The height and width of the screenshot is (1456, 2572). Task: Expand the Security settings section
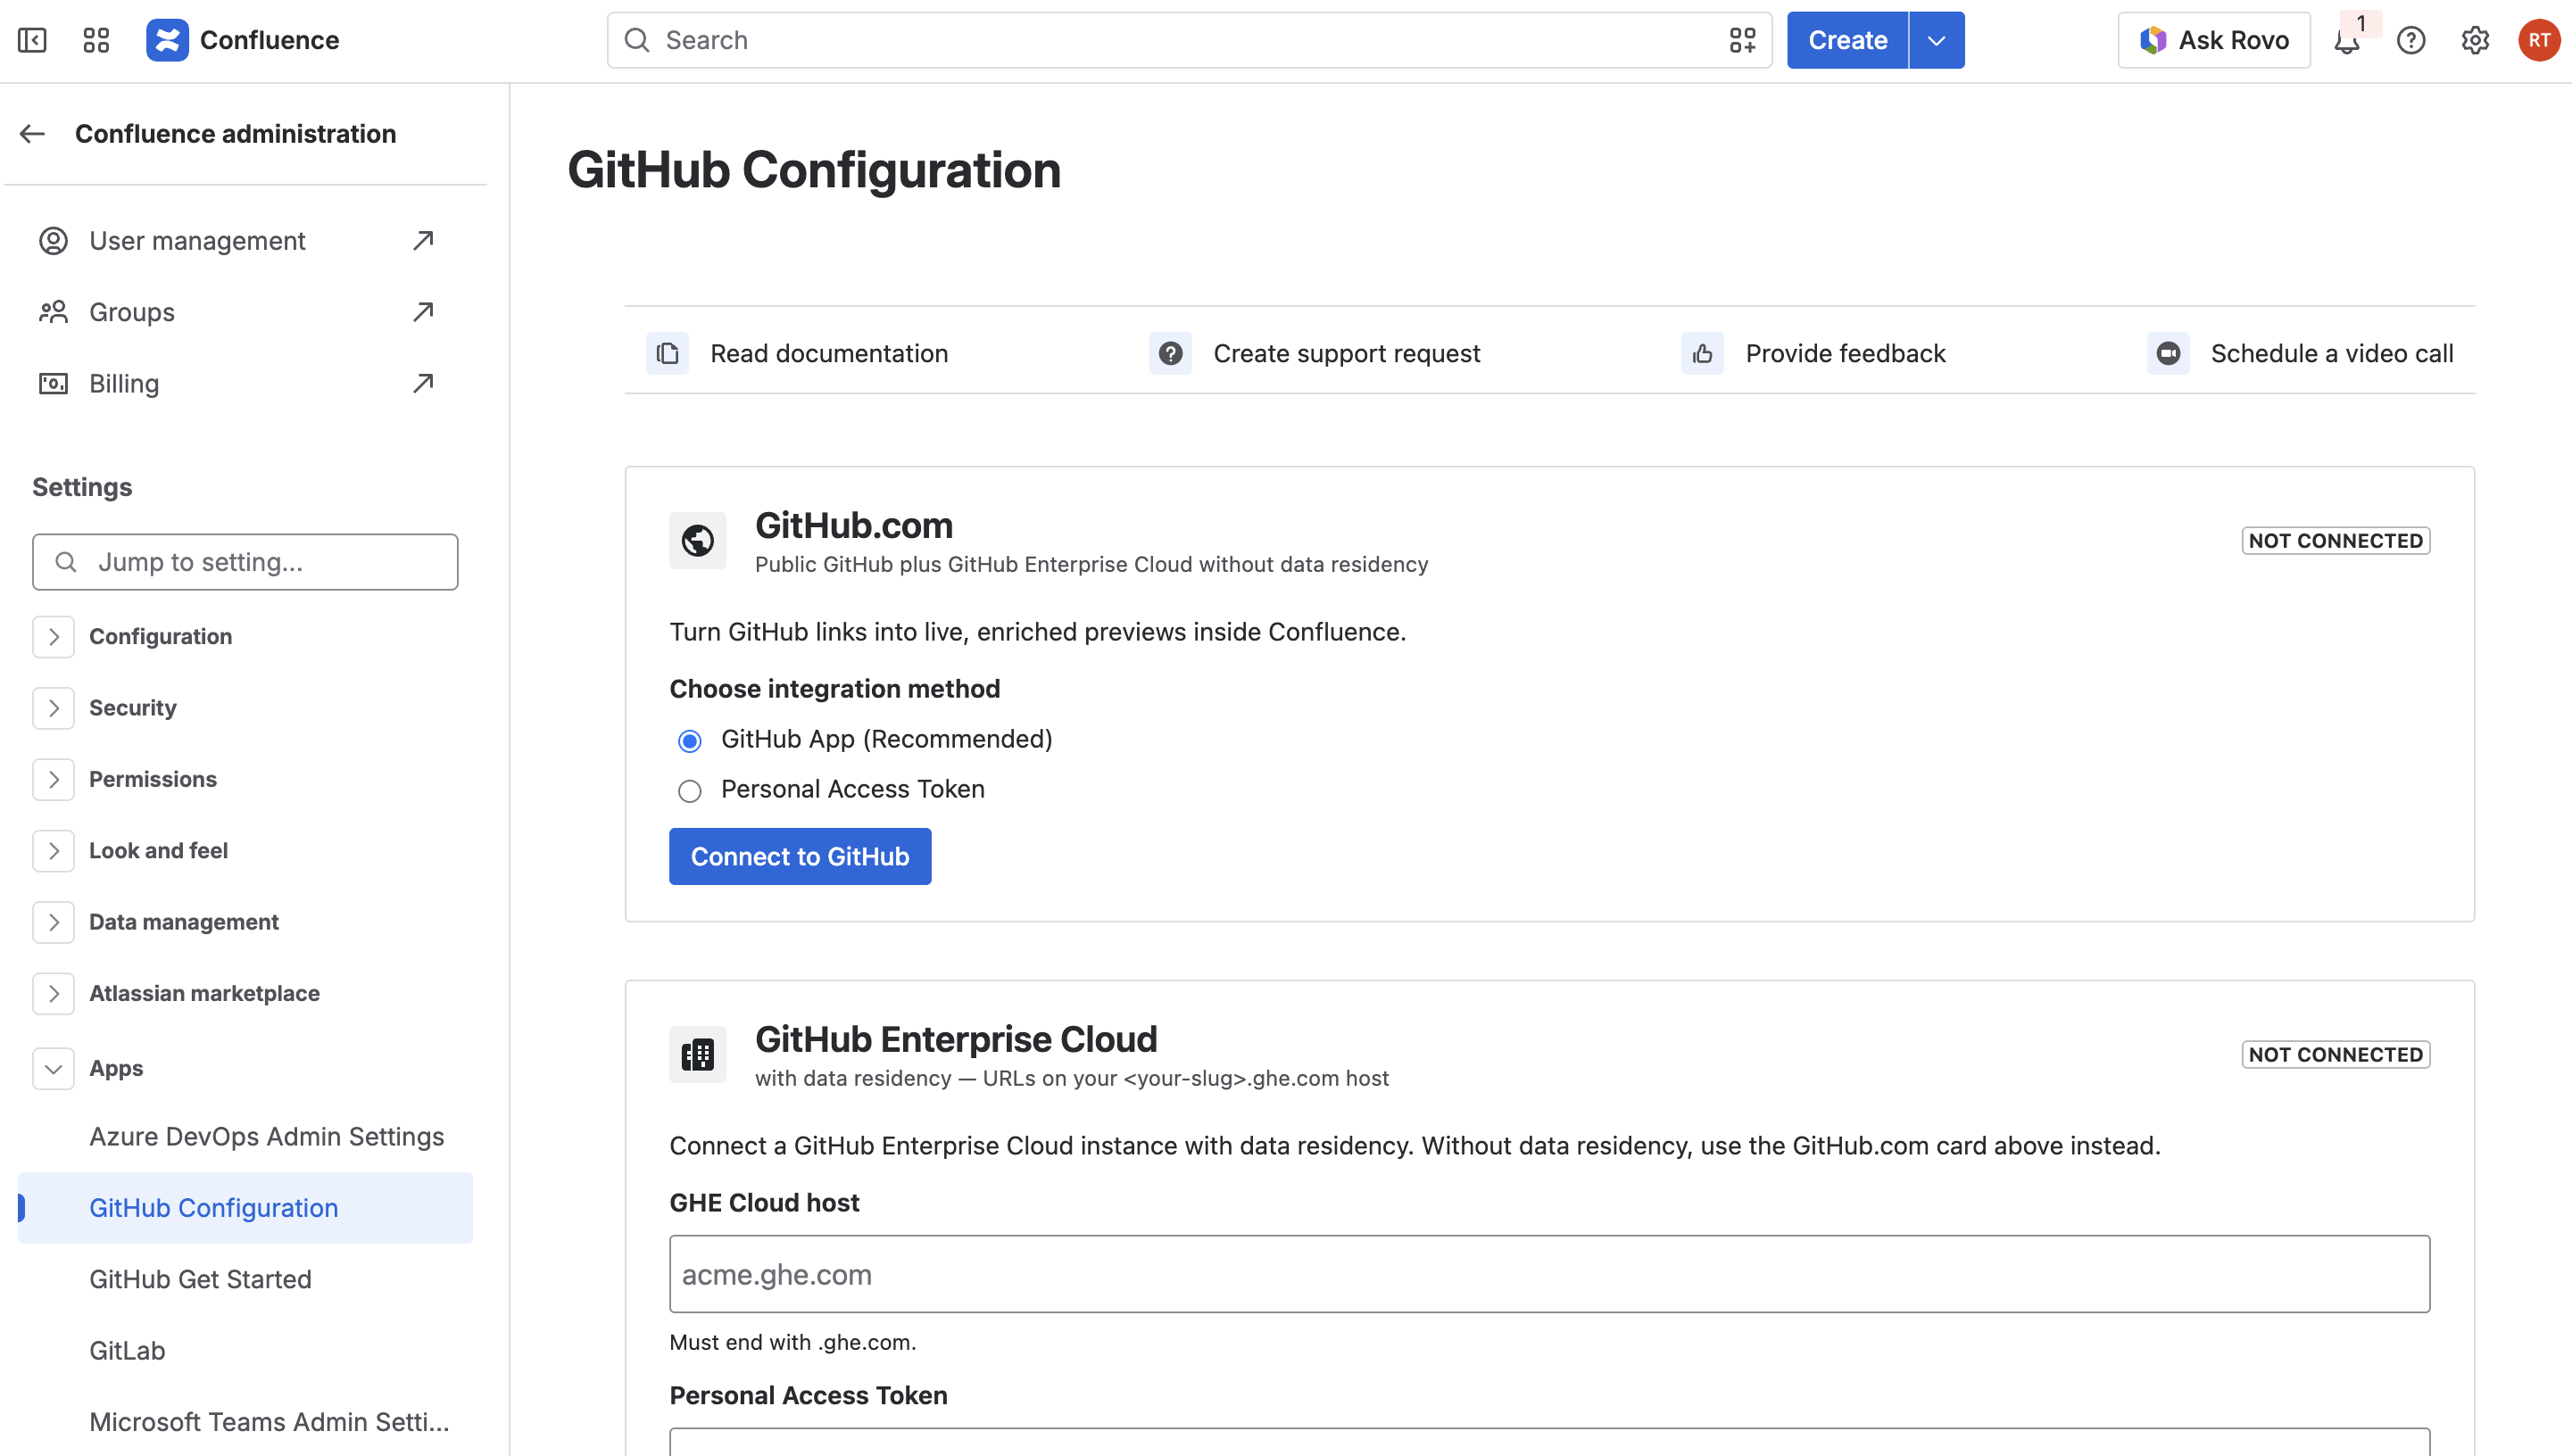pyautogui.click(x=54, y=708)
